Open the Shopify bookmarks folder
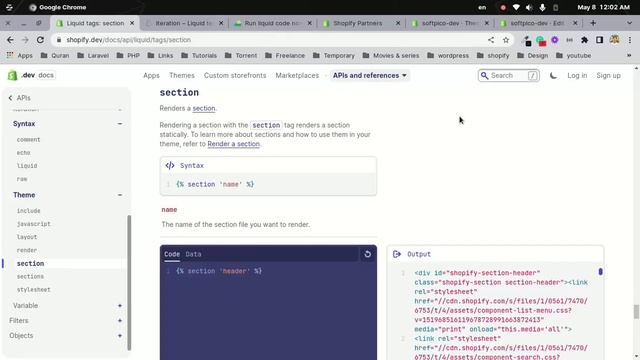 [493, 55]
